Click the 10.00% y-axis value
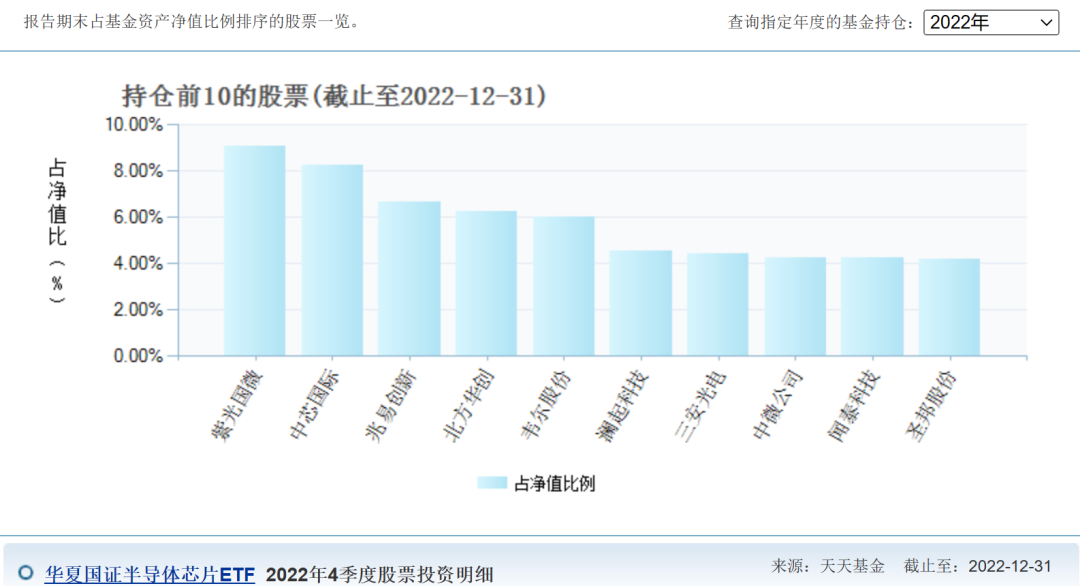The width and height of the screenshot is (1080, 586). coord(134,125)
